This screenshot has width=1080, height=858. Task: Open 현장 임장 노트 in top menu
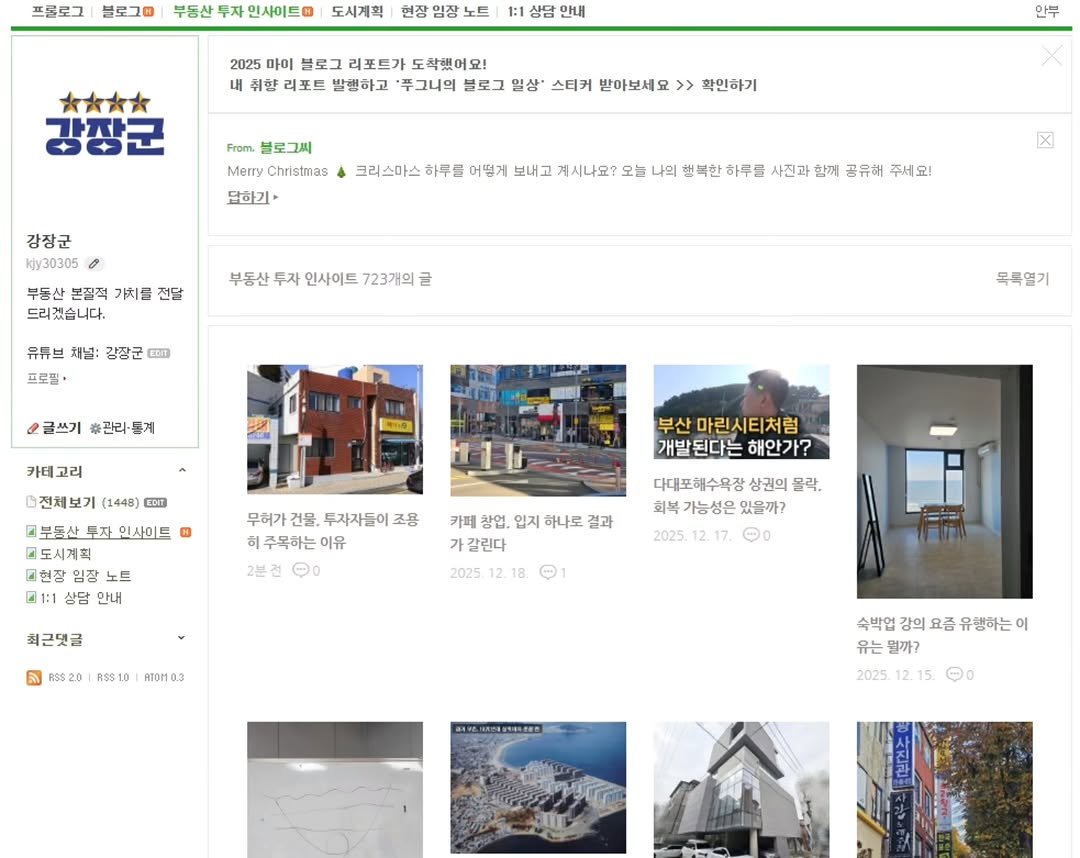[x=445, y=12]
